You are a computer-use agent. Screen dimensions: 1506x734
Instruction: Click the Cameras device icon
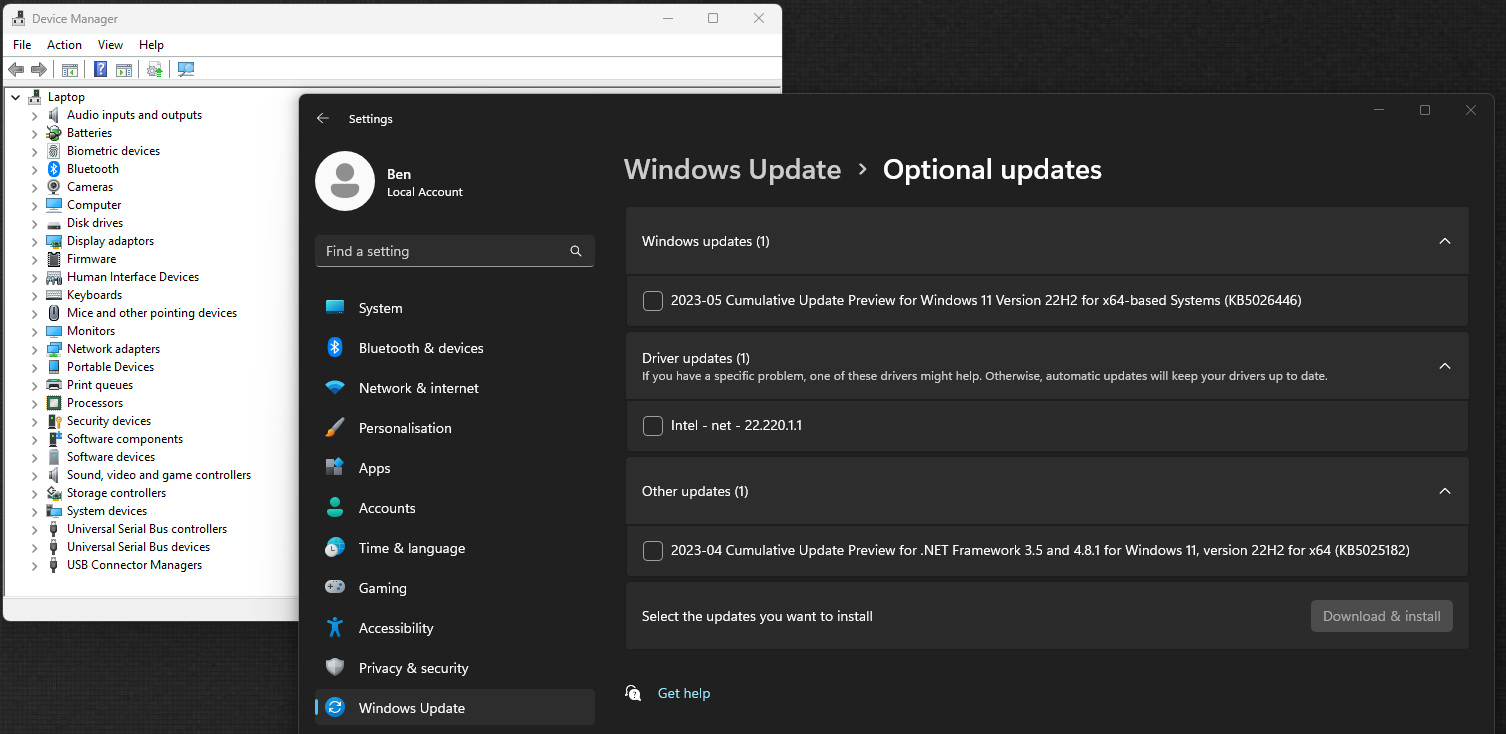point(54,187)
